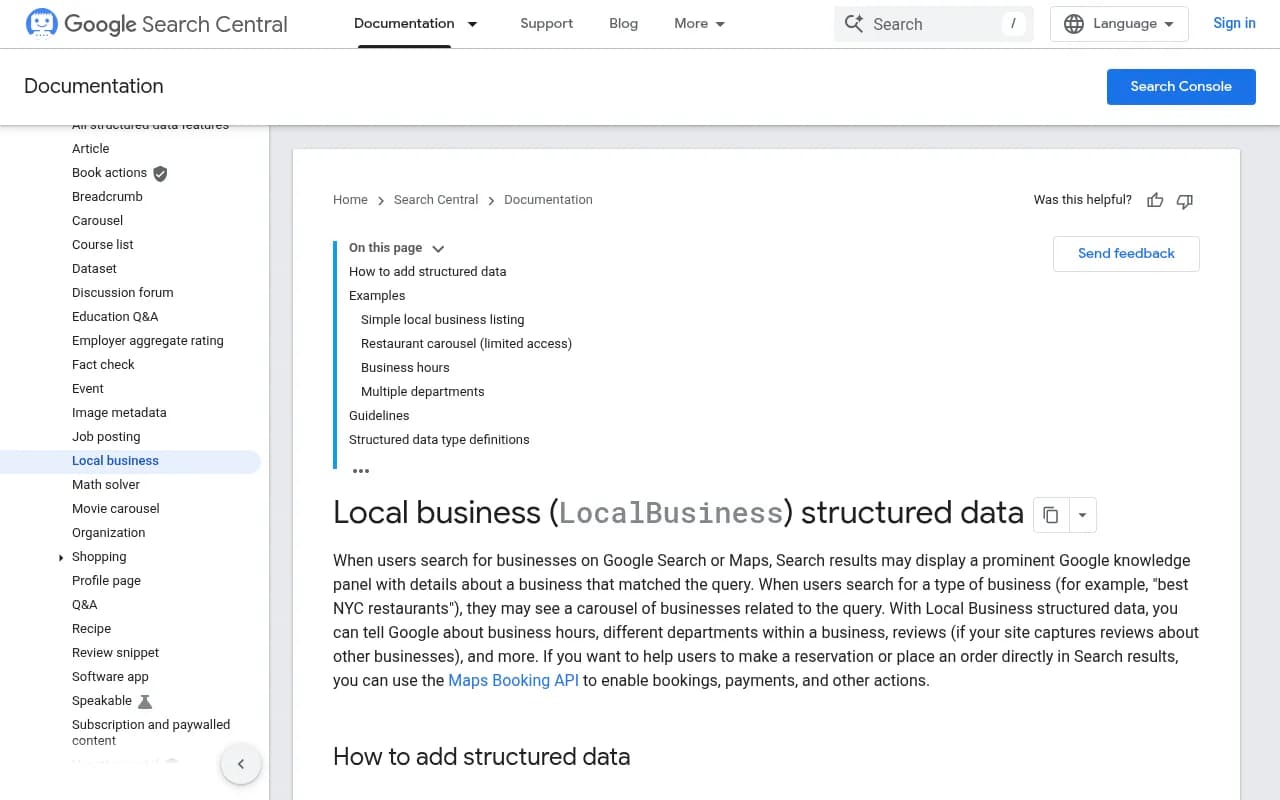Select Breadcrumb in the sidebar menu
This screenshot has height=800, width=1280.
[x=107, y=197]
